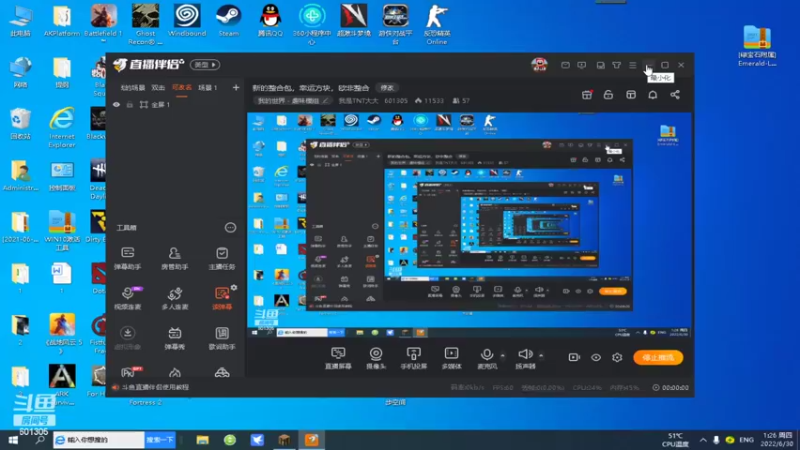This screenshot has width=800, height=450.
Task: Click the ENG language indicator in tray
Action: pos(746,440)
